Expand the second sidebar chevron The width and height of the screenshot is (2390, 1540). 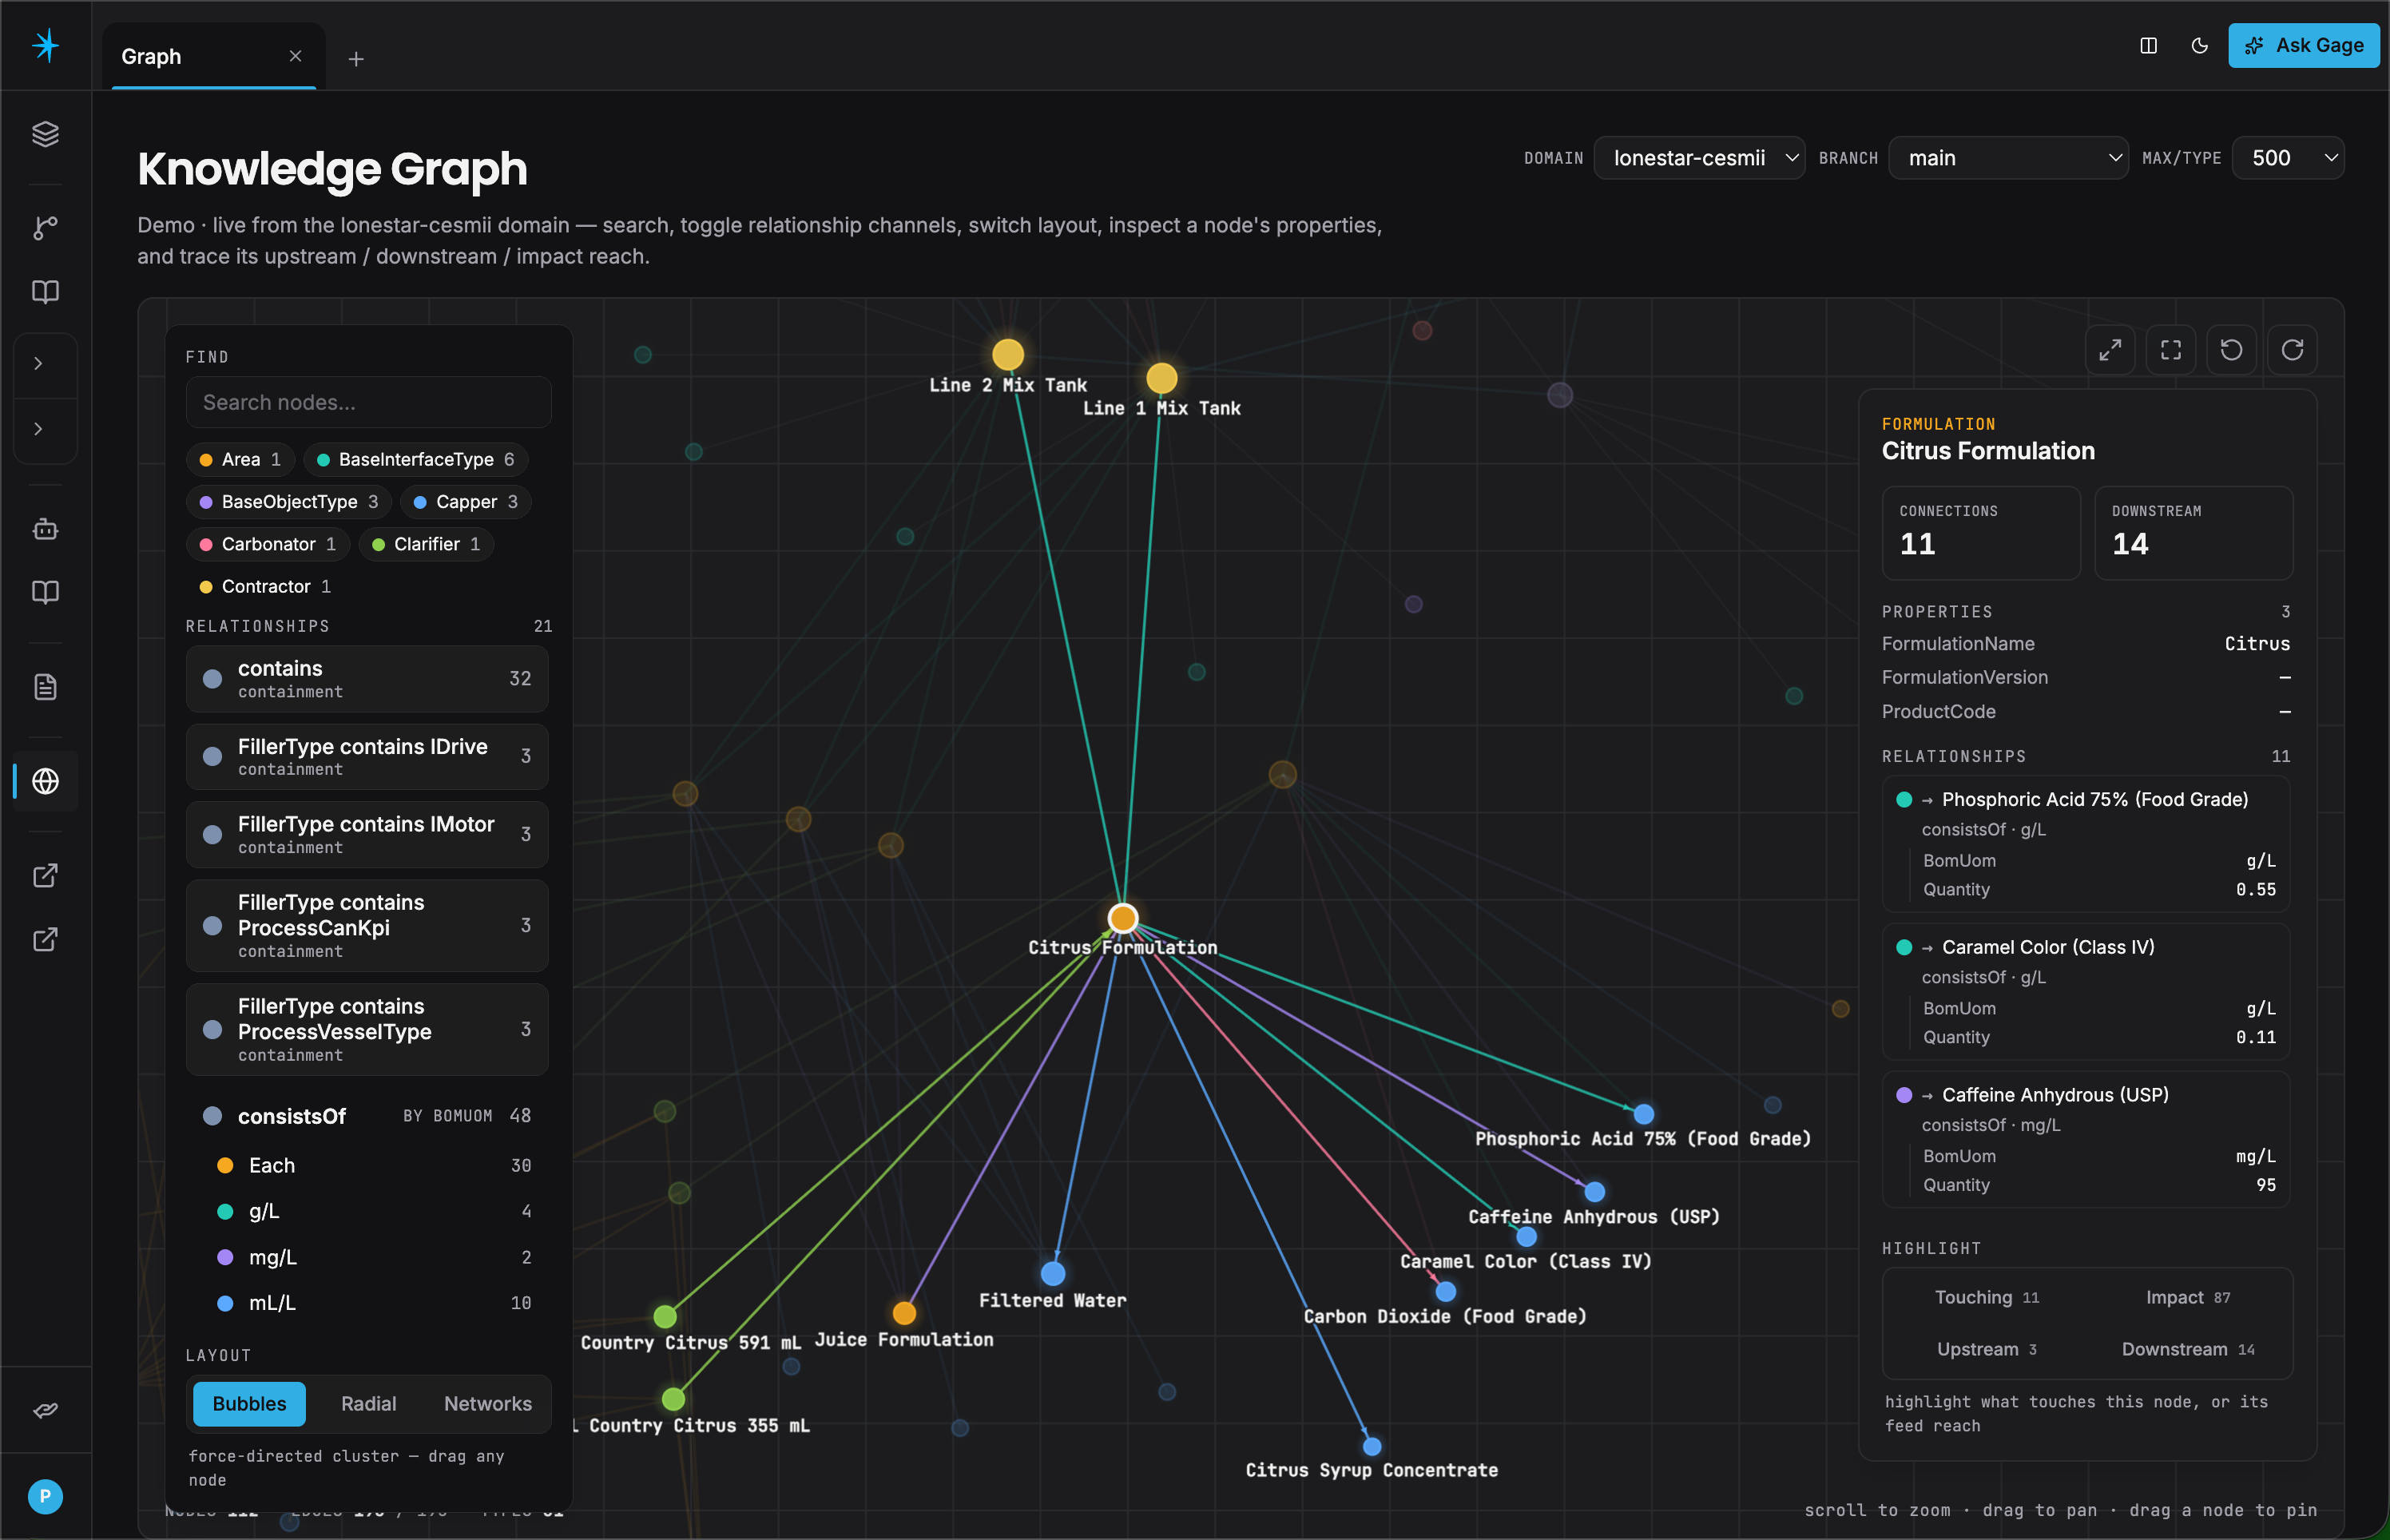tap(38, 429)
